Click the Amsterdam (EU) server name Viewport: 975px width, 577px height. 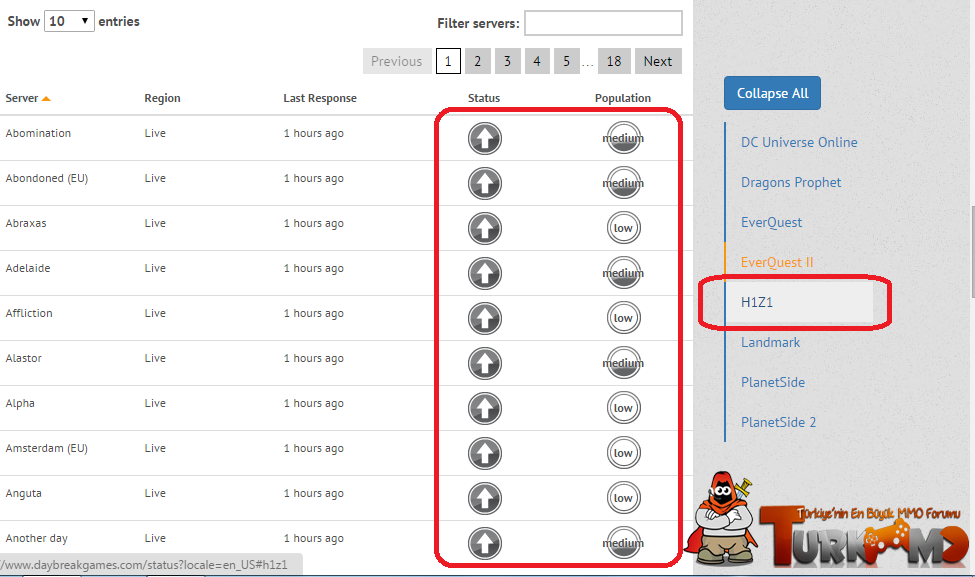[47, 448]
